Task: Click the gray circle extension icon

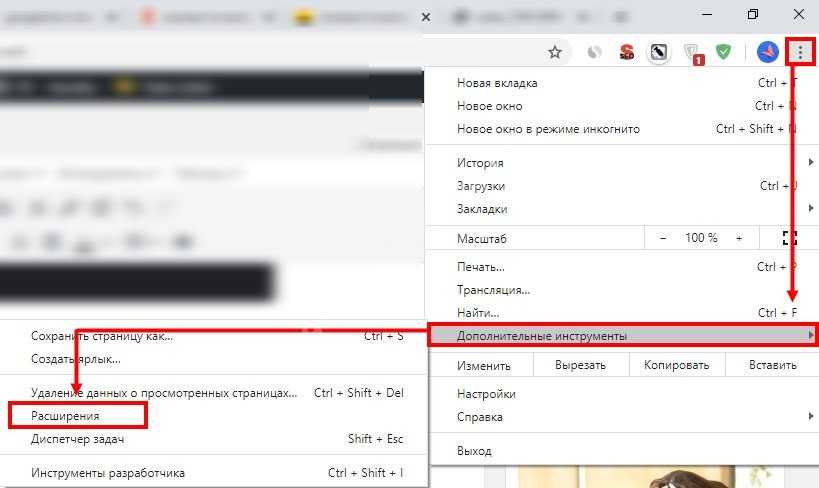Action: pyautogui.click(x=595, y=52)
